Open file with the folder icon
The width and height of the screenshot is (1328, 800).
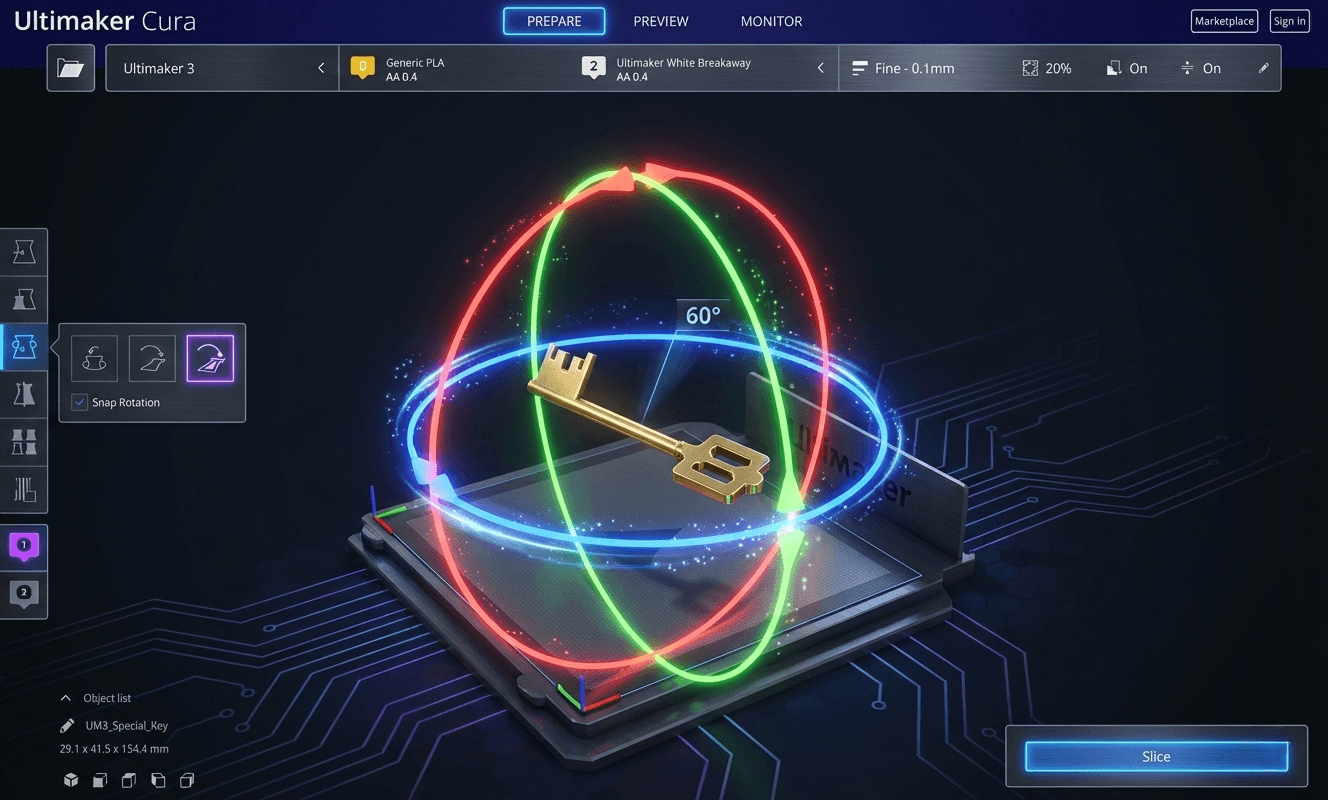[x=71, y=68]
